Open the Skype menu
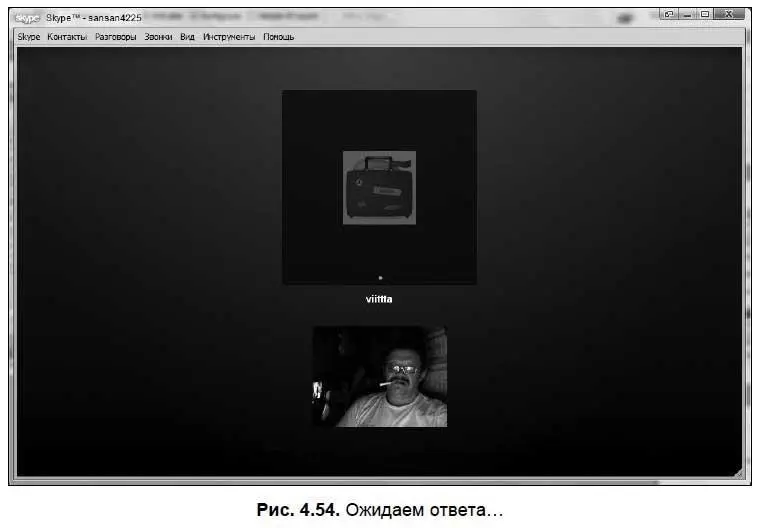Viewport: 761px width, 528px height. pyautogui.click(x=28, y=37)
